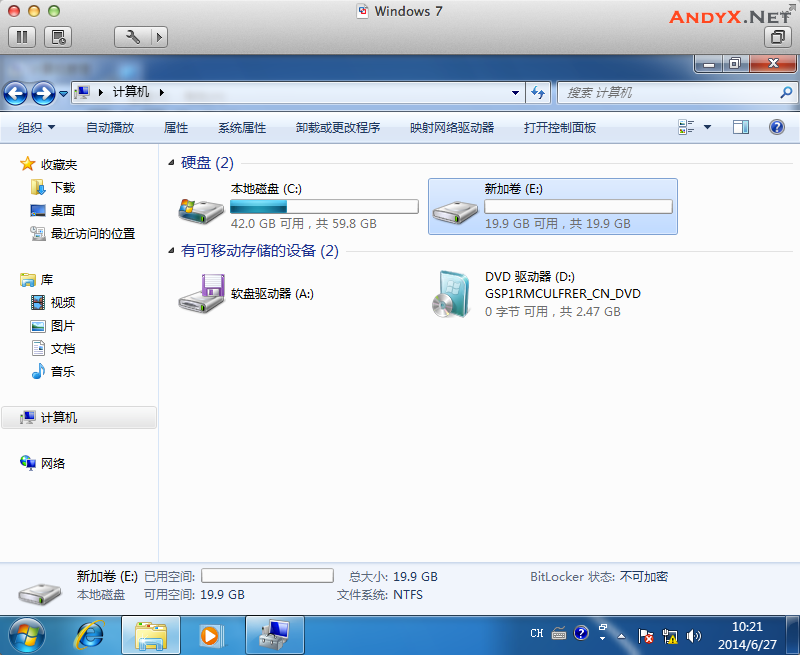Collapse the 有可移动存储的设备 (2) group
The height and width of the screenshot is (655, 800).
171,250
